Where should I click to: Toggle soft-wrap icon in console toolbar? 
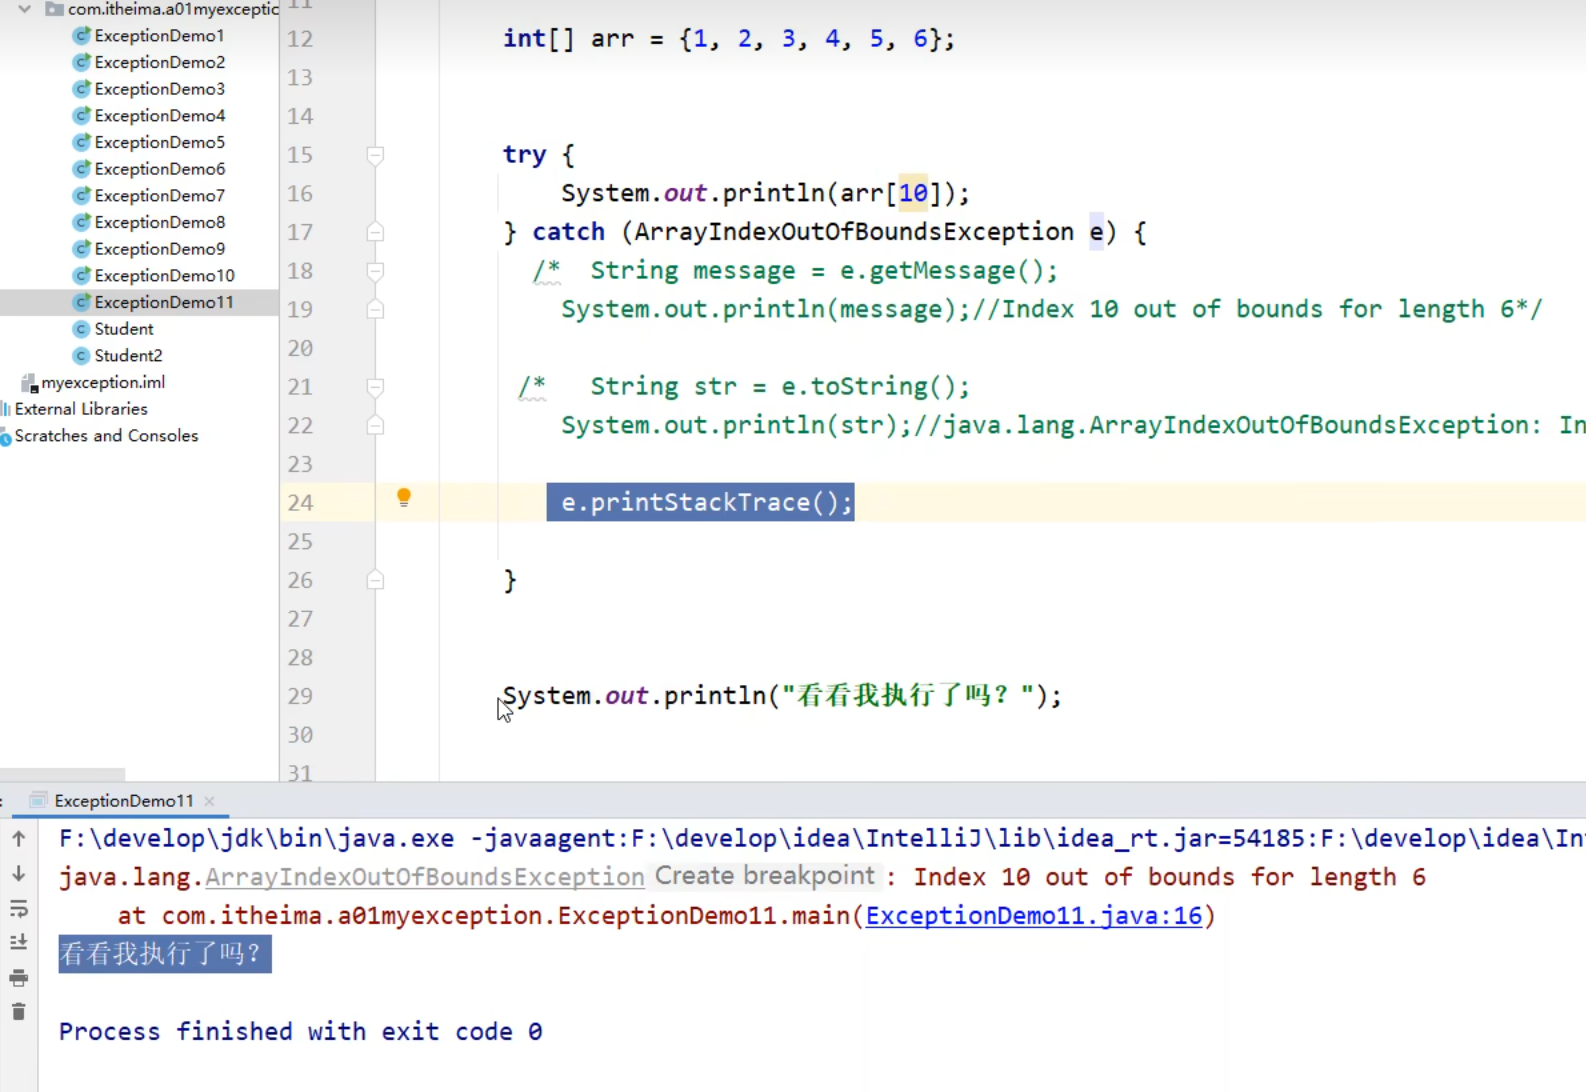tap(19, 909)
